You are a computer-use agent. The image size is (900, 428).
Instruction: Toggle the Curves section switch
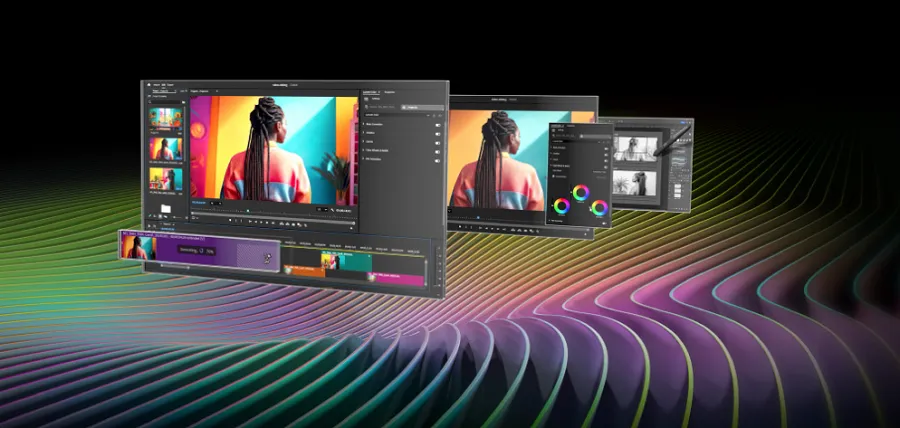(x=437, y=143)
